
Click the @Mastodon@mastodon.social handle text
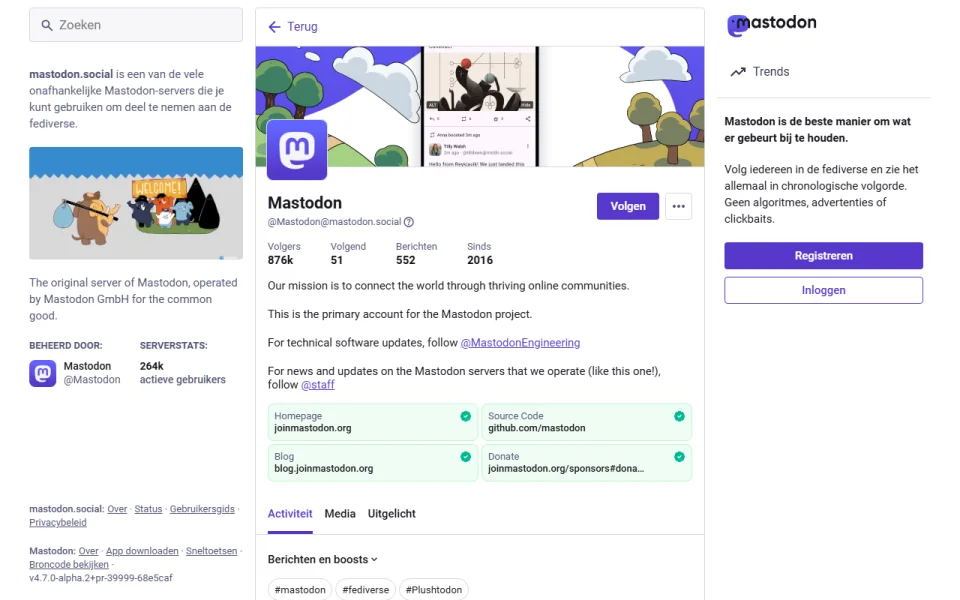click(334, 222)
